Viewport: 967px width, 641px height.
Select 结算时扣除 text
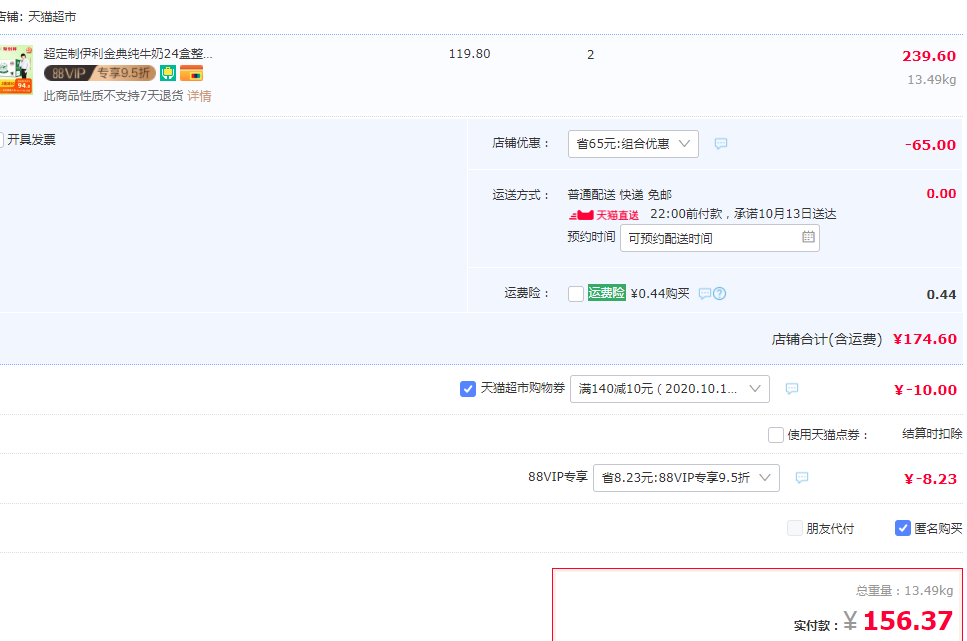931,434
